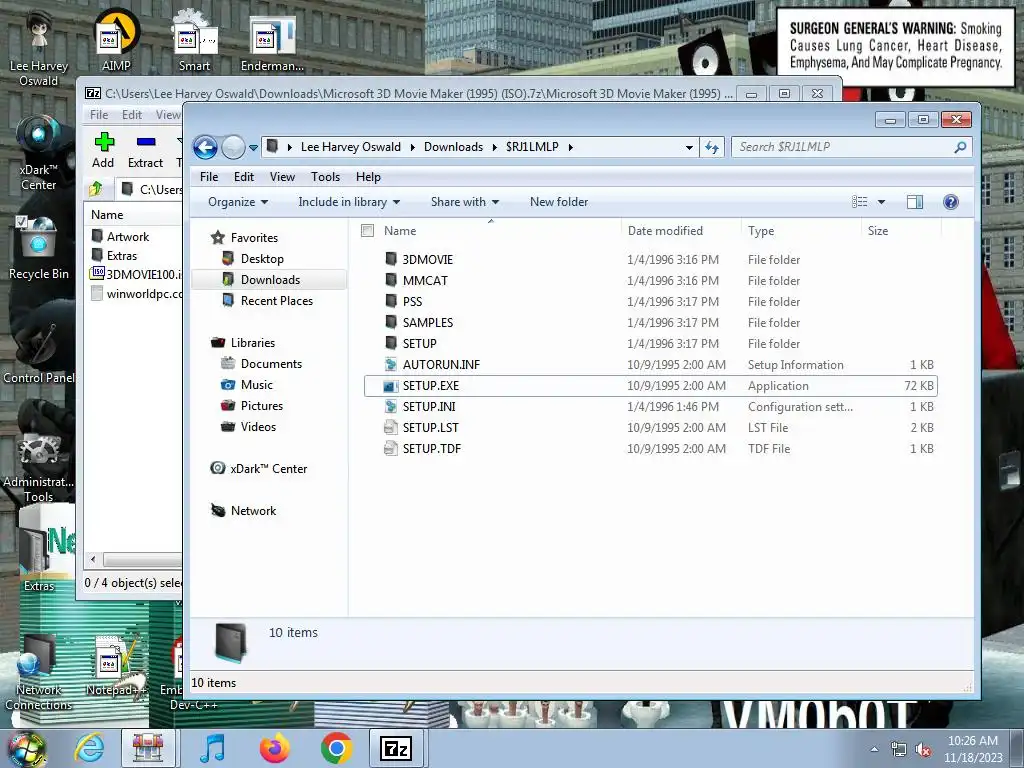Open Explorer help question mark icon

pyautogui.click(x=951, y=202)
